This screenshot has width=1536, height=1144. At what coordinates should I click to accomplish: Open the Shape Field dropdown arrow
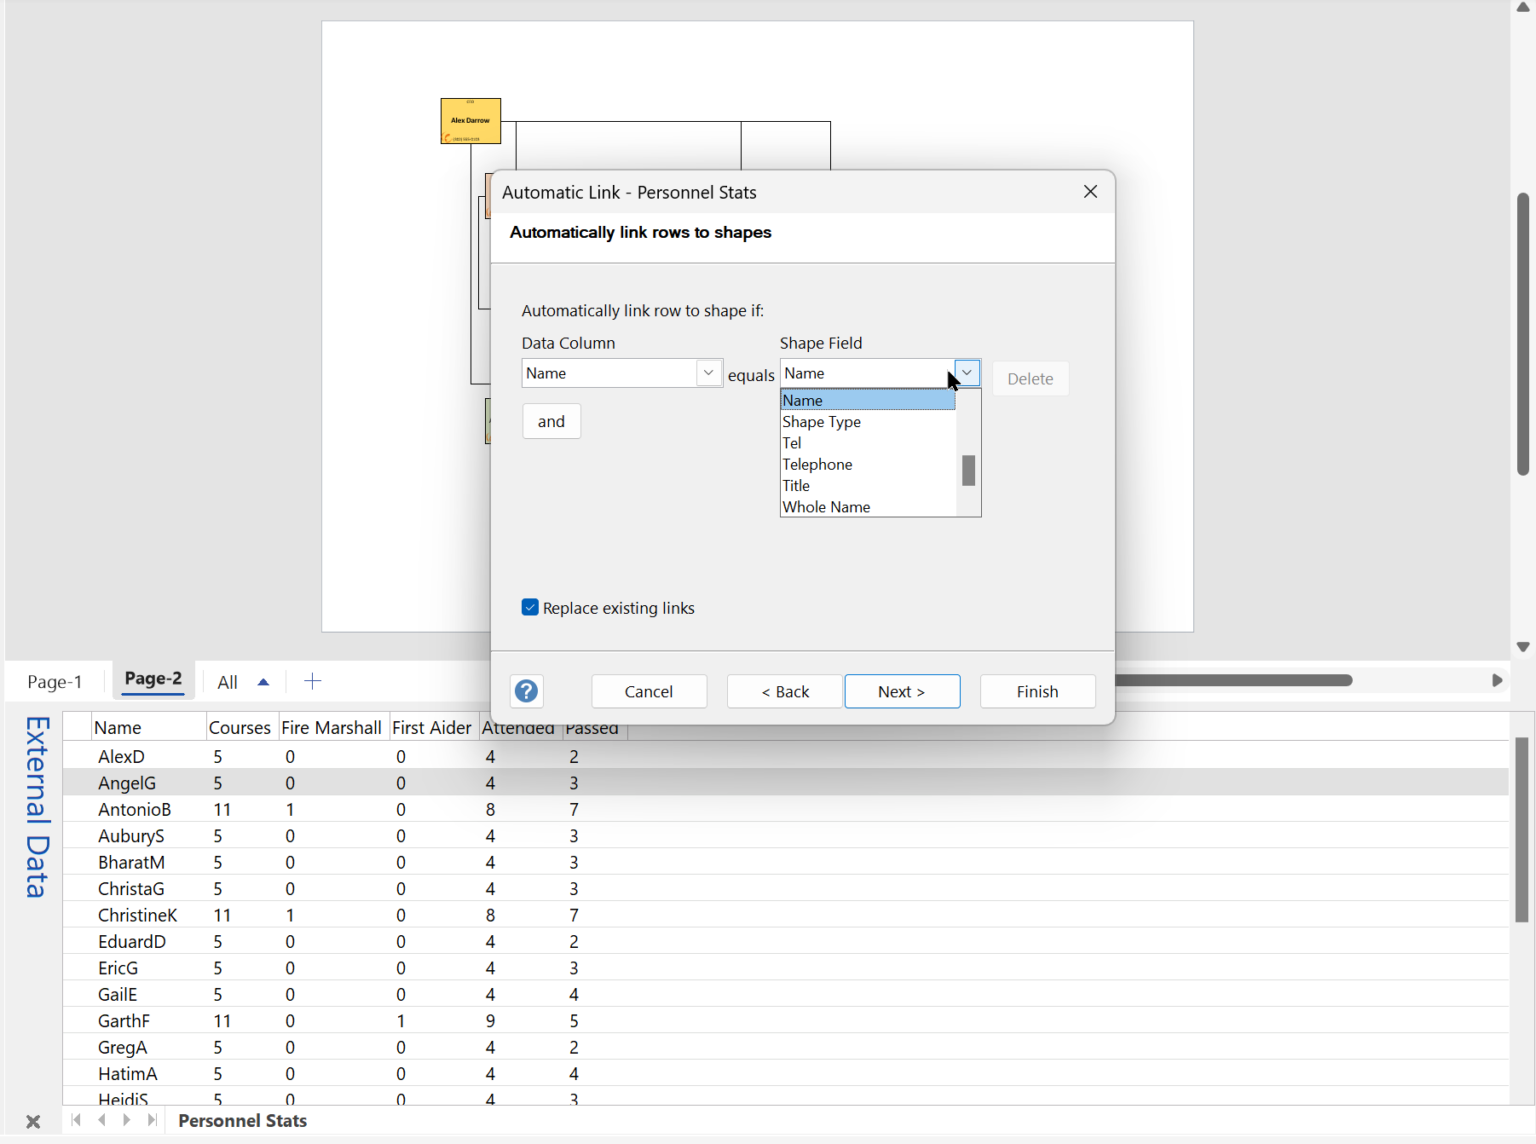pos(966,372)
